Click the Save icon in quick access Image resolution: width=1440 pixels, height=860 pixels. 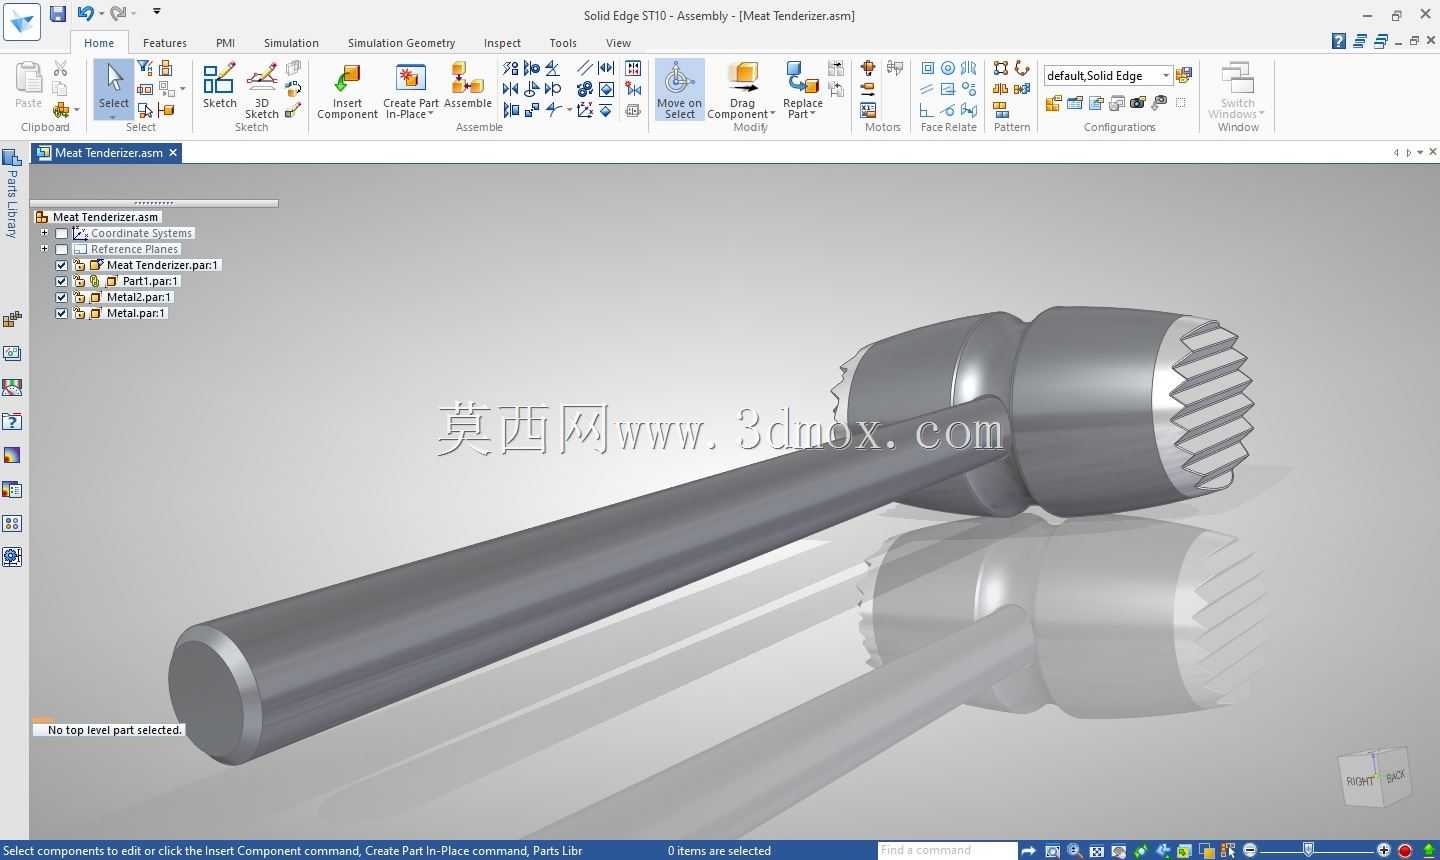coord(58,14)
